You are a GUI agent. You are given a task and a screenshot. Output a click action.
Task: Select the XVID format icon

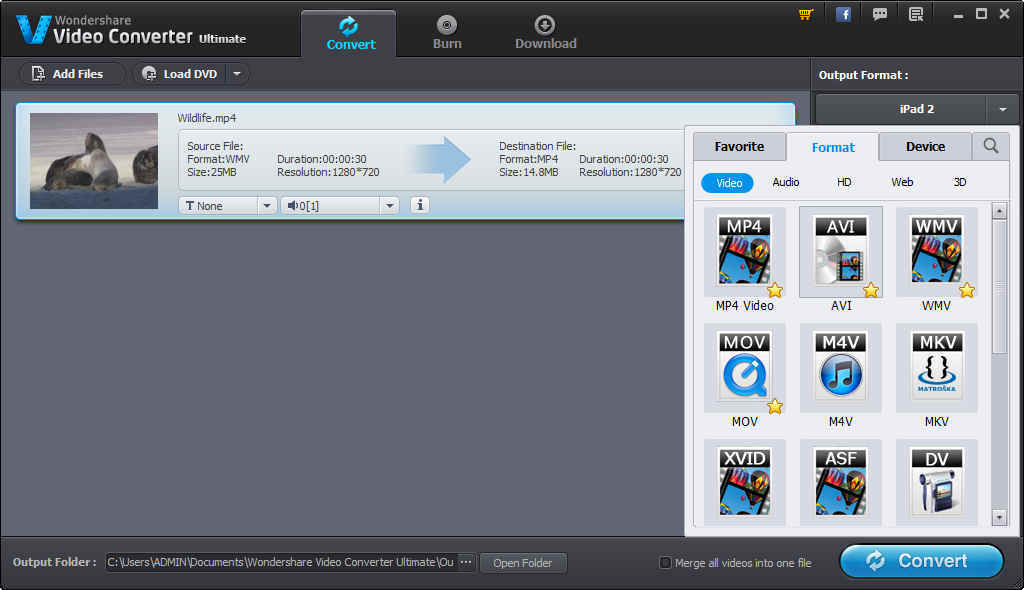click(x=744, y=482)
